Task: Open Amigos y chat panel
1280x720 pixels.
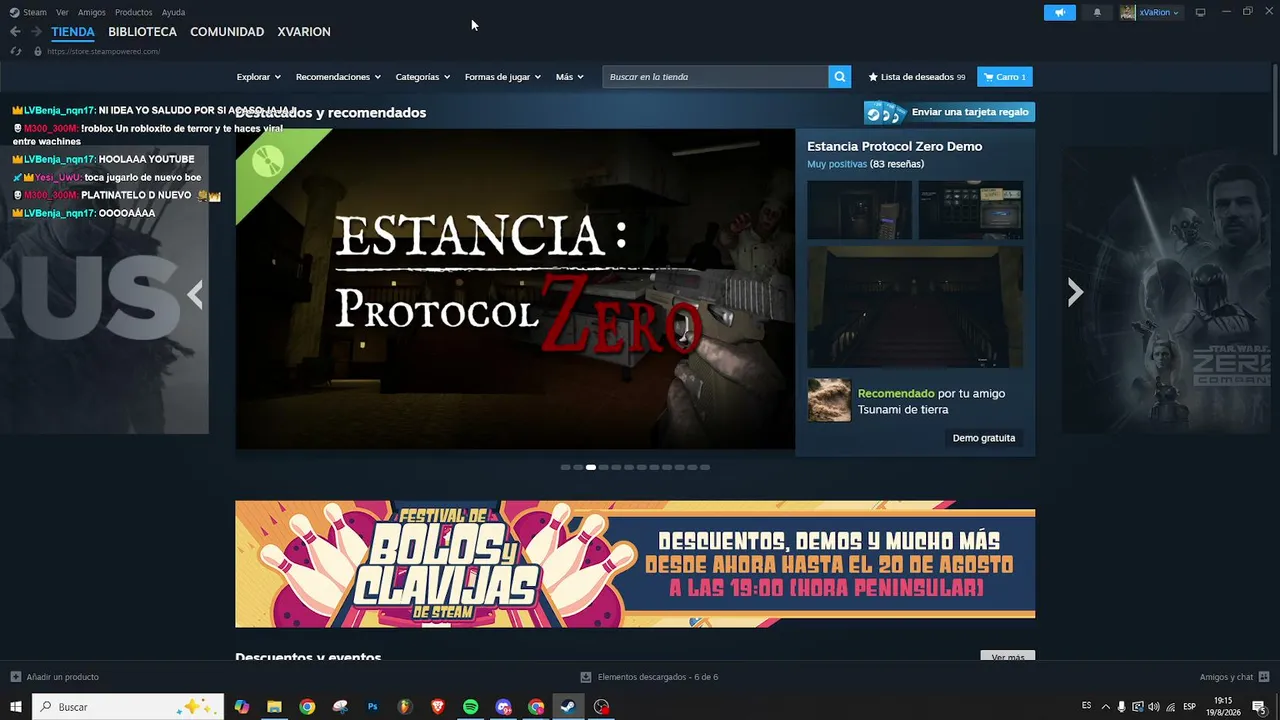Action: 1233,677
